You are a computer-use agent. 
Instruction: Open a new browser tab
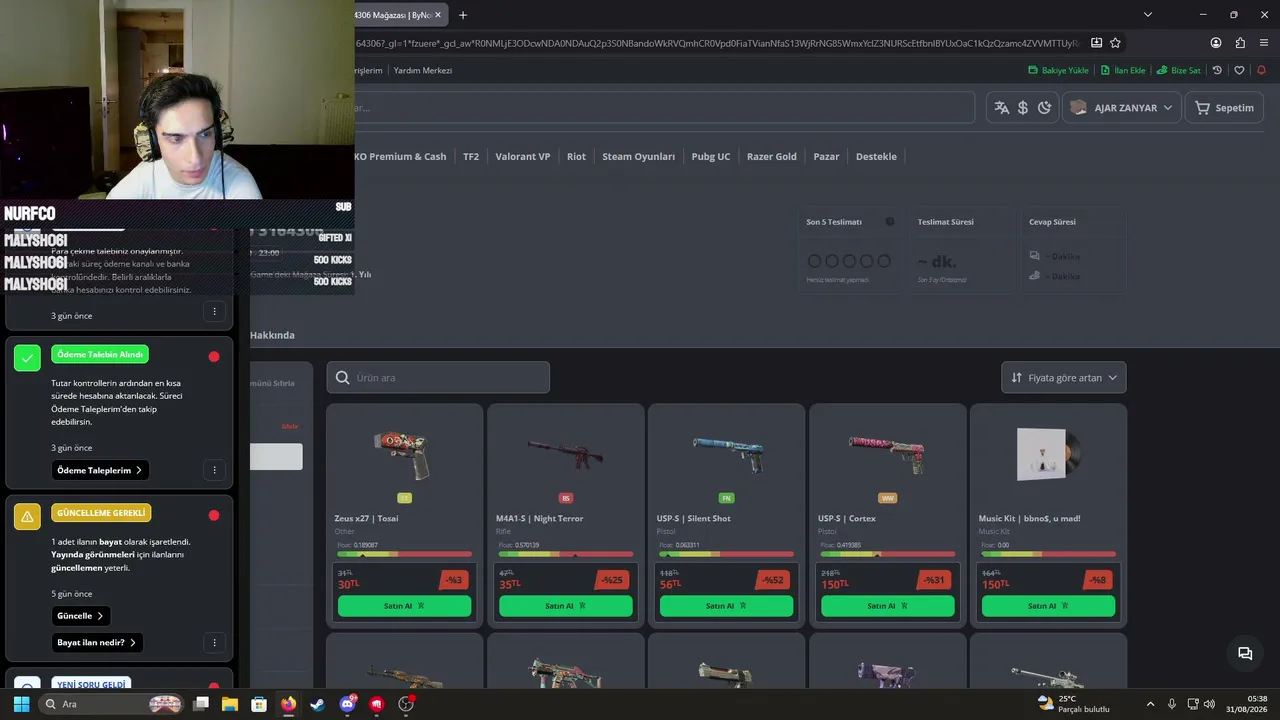(x=463, y=15)
